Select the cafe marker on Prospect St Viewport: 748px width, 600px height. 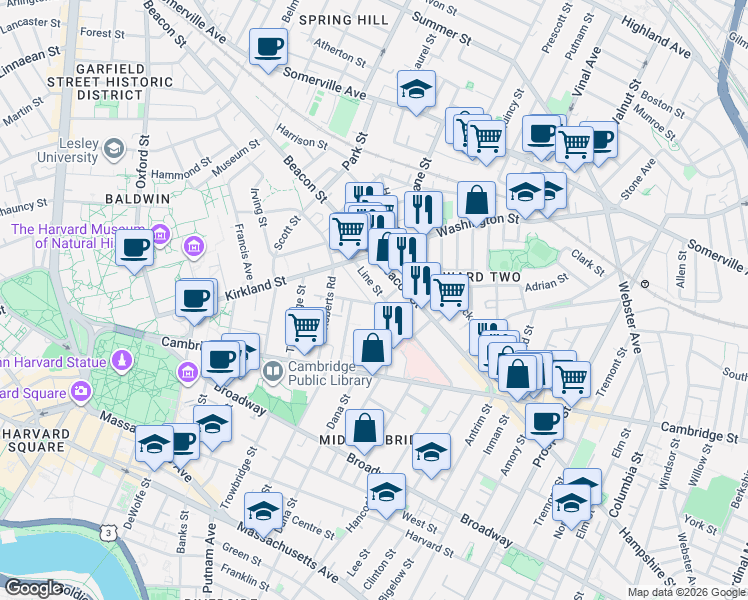[x=544, y=424]
